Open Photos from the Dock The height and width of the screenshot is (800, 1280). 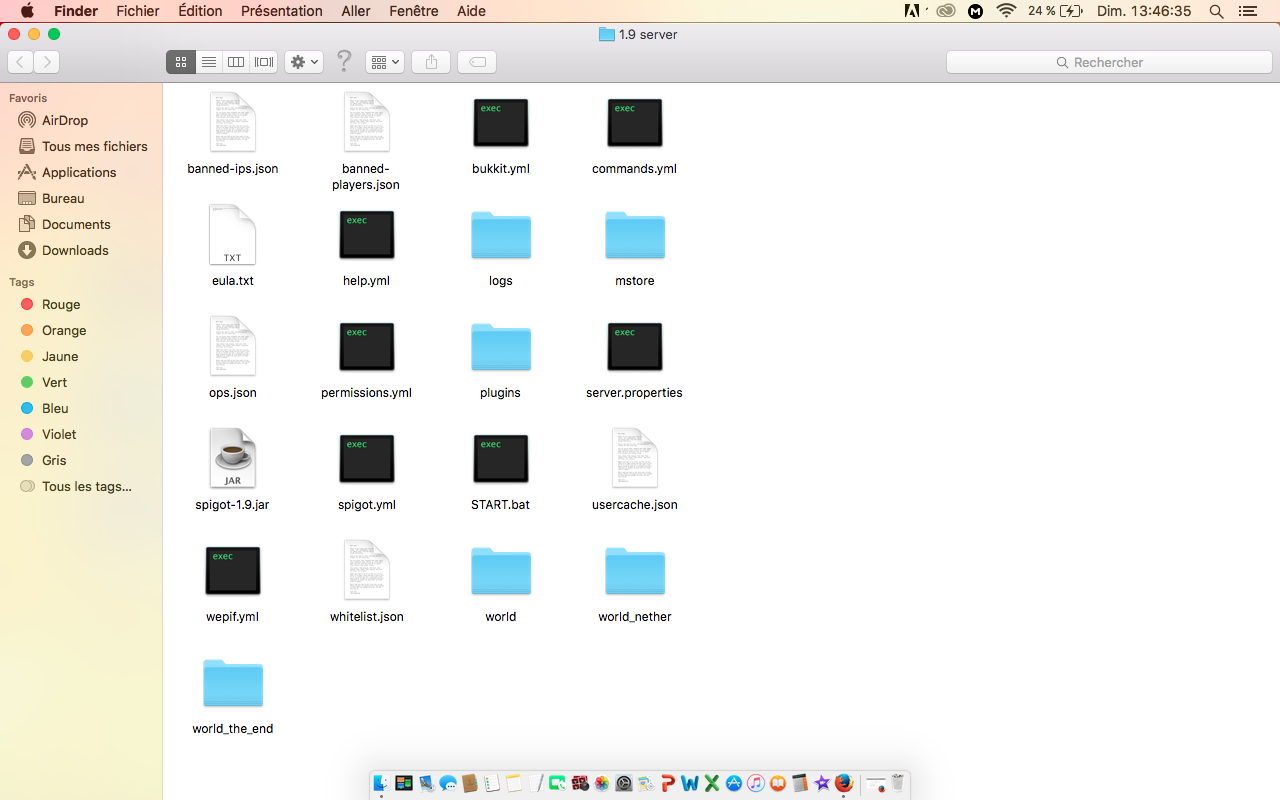click(602, 783)
